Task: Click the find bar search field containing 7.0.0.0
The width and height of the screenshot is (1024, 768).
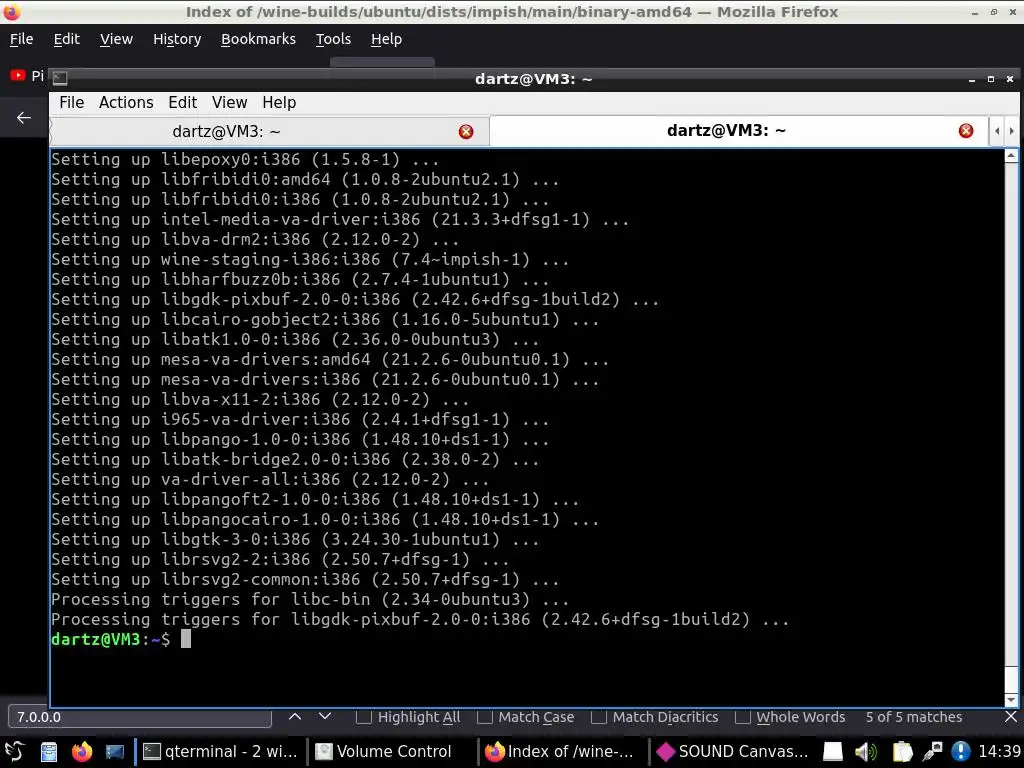Action: (x=140, y=717)
